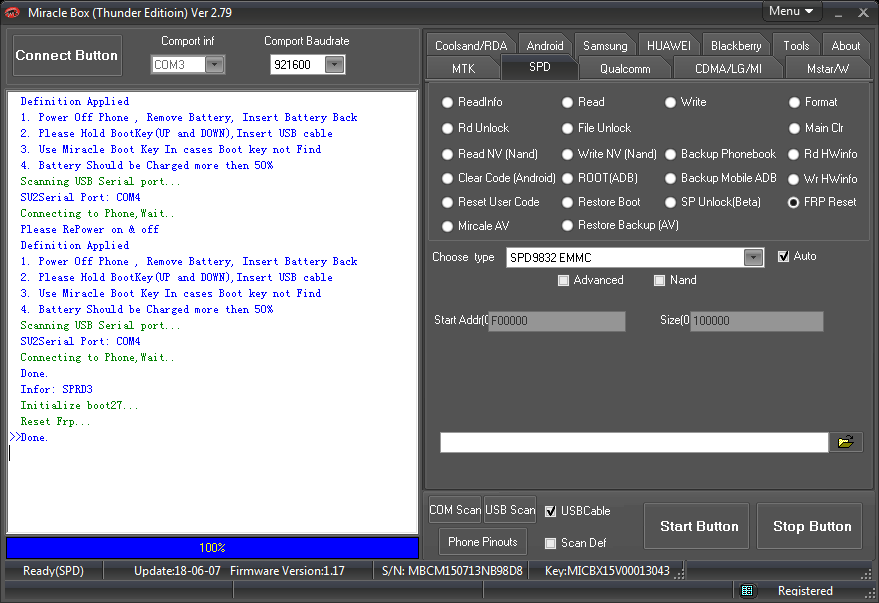Image resolution: width=879 pixels, height=603 pixels.
Task: Toggle the Auto checkbox
Action: coord(783,257)
